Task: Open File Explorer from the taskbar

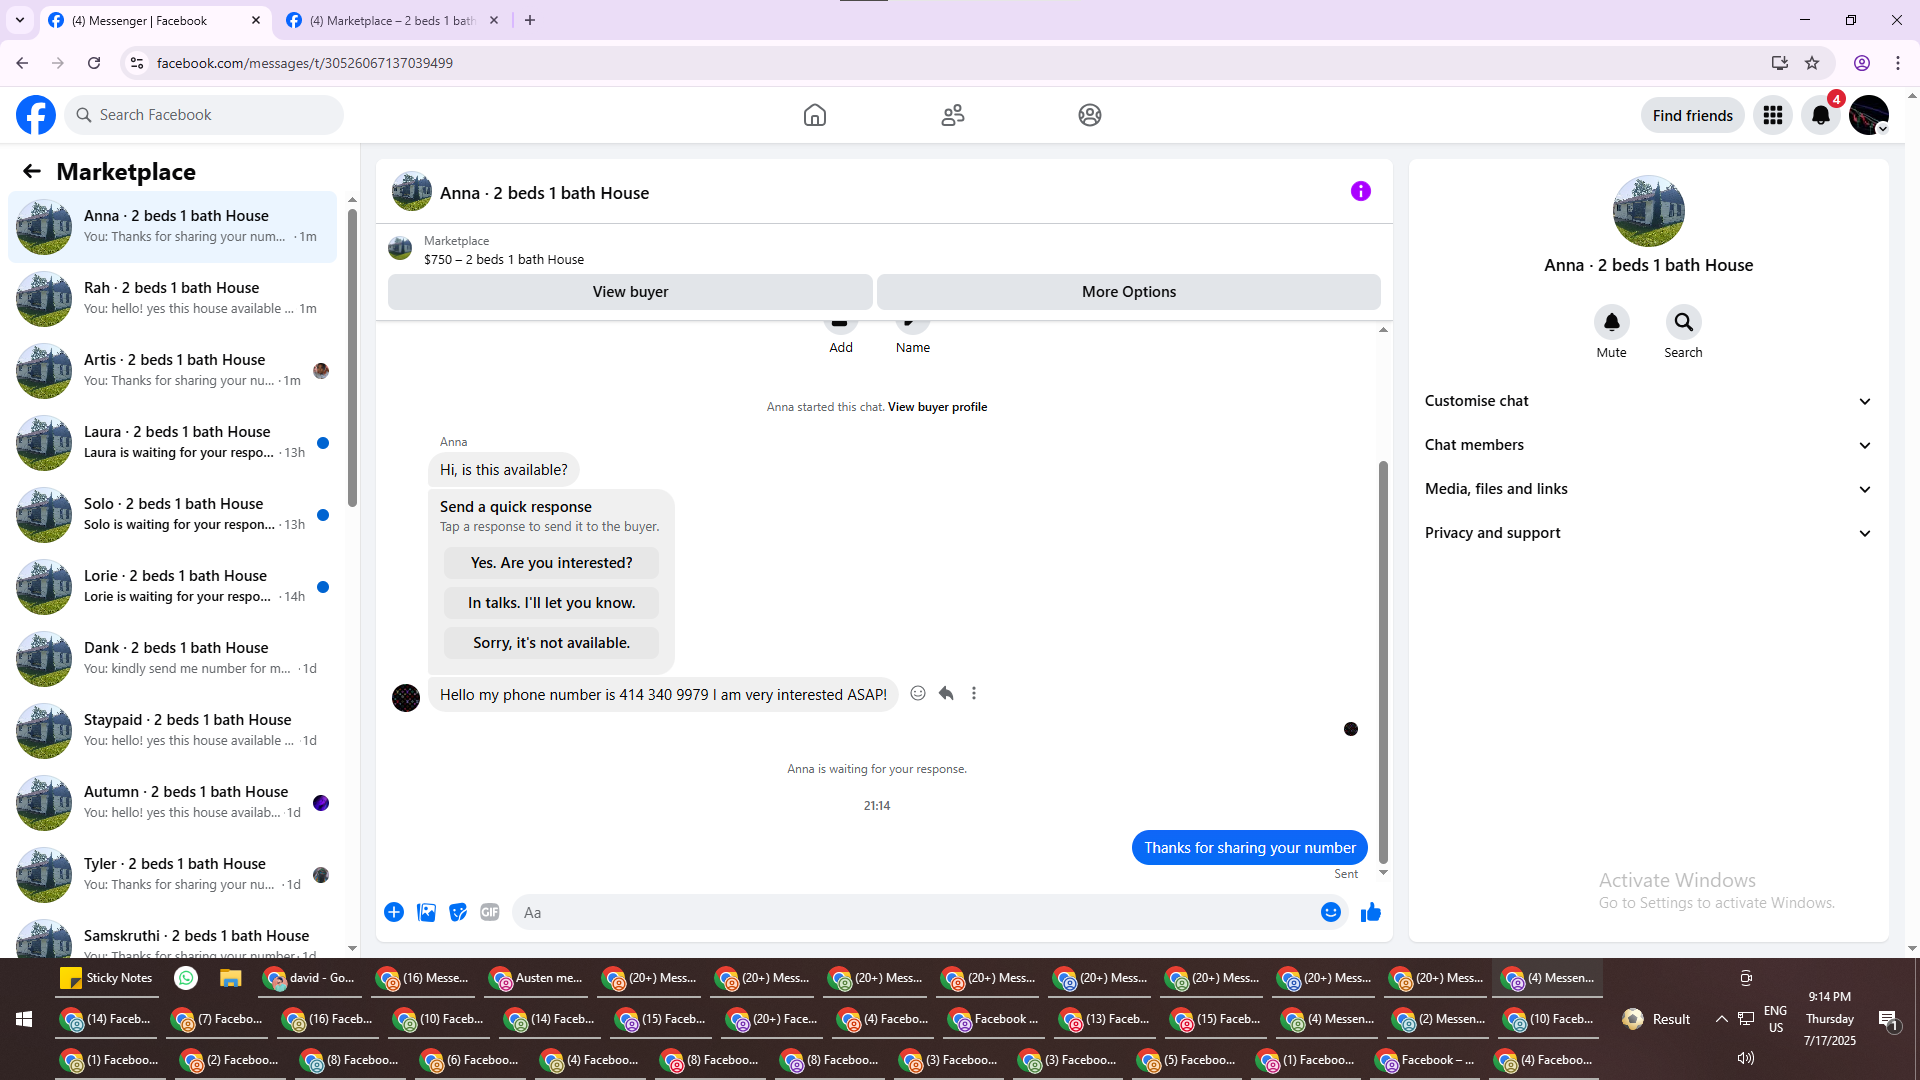Action: pos(231,978)
